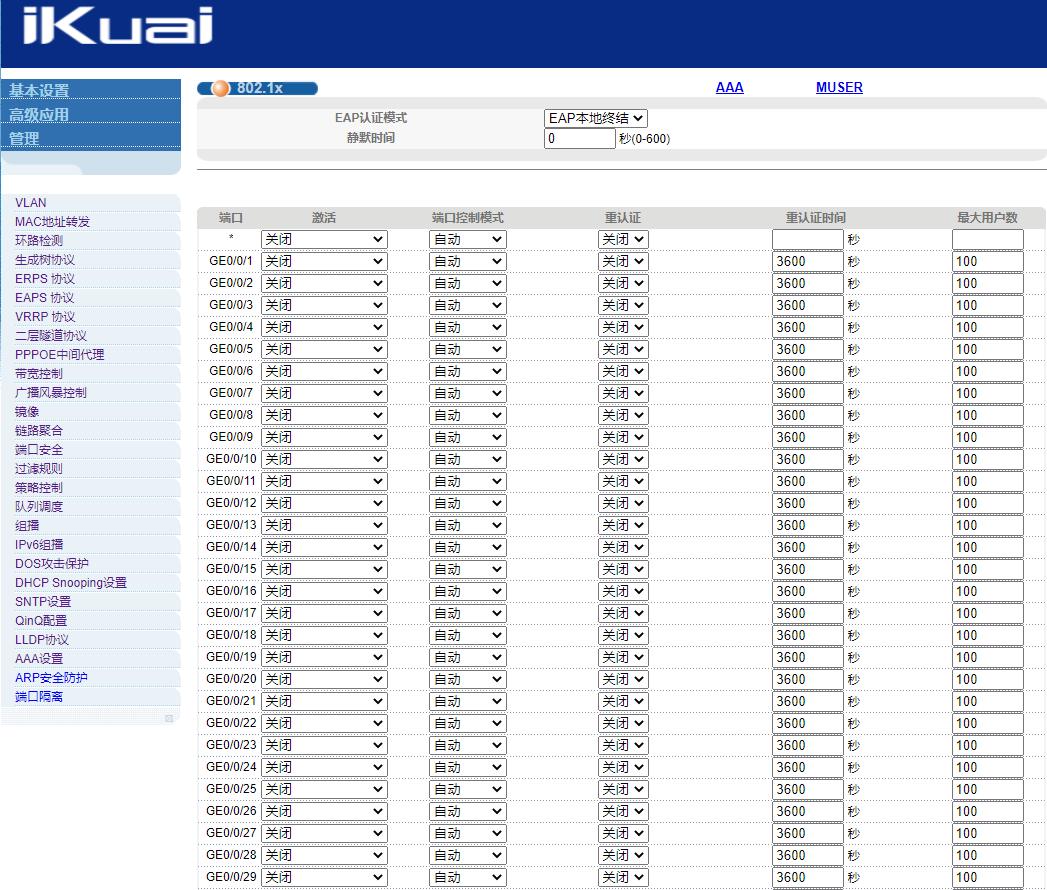This screenshot has width=1047, height=890.
Task: Open 端口安全 sidebar item
Action: click(39, 450)
